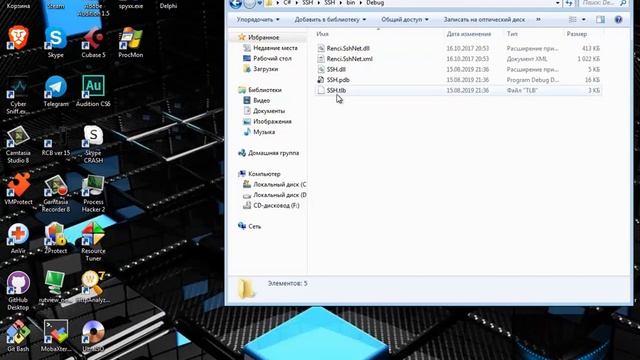
Task: Select the Camtasia Recorder 8 shortcut
Action: point(56,193)
